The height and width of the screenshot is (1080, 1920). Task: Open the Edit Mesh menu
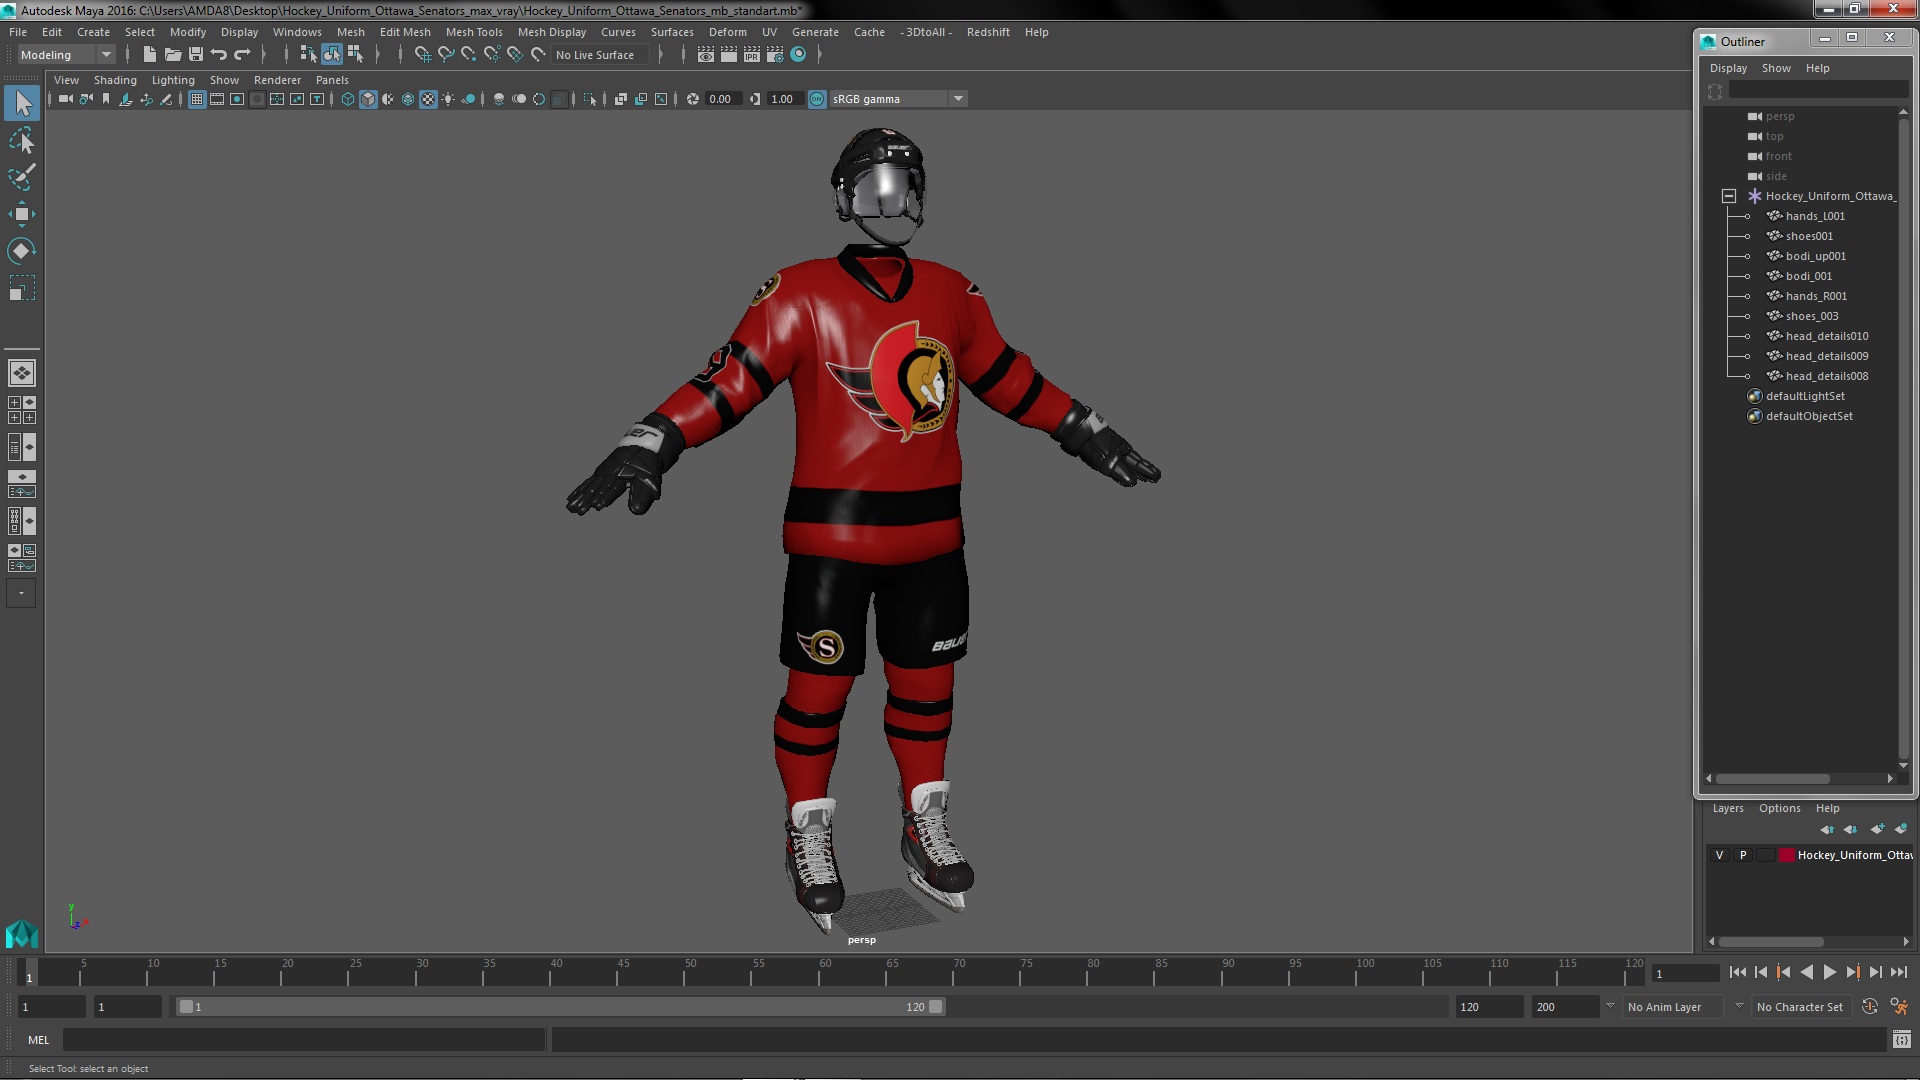pyautogui.click(x=405, y=32)
